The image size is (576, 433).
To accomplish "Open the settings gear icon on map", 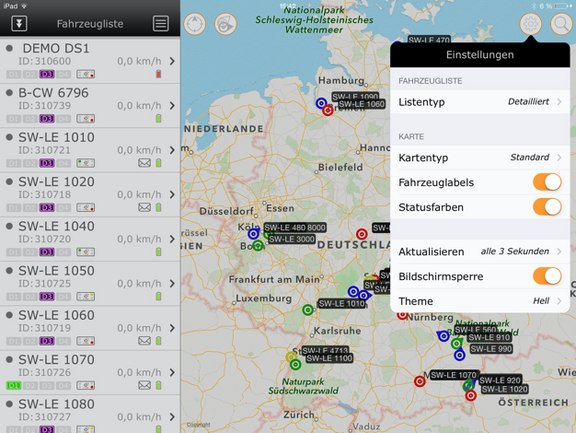I will point(530,24).
